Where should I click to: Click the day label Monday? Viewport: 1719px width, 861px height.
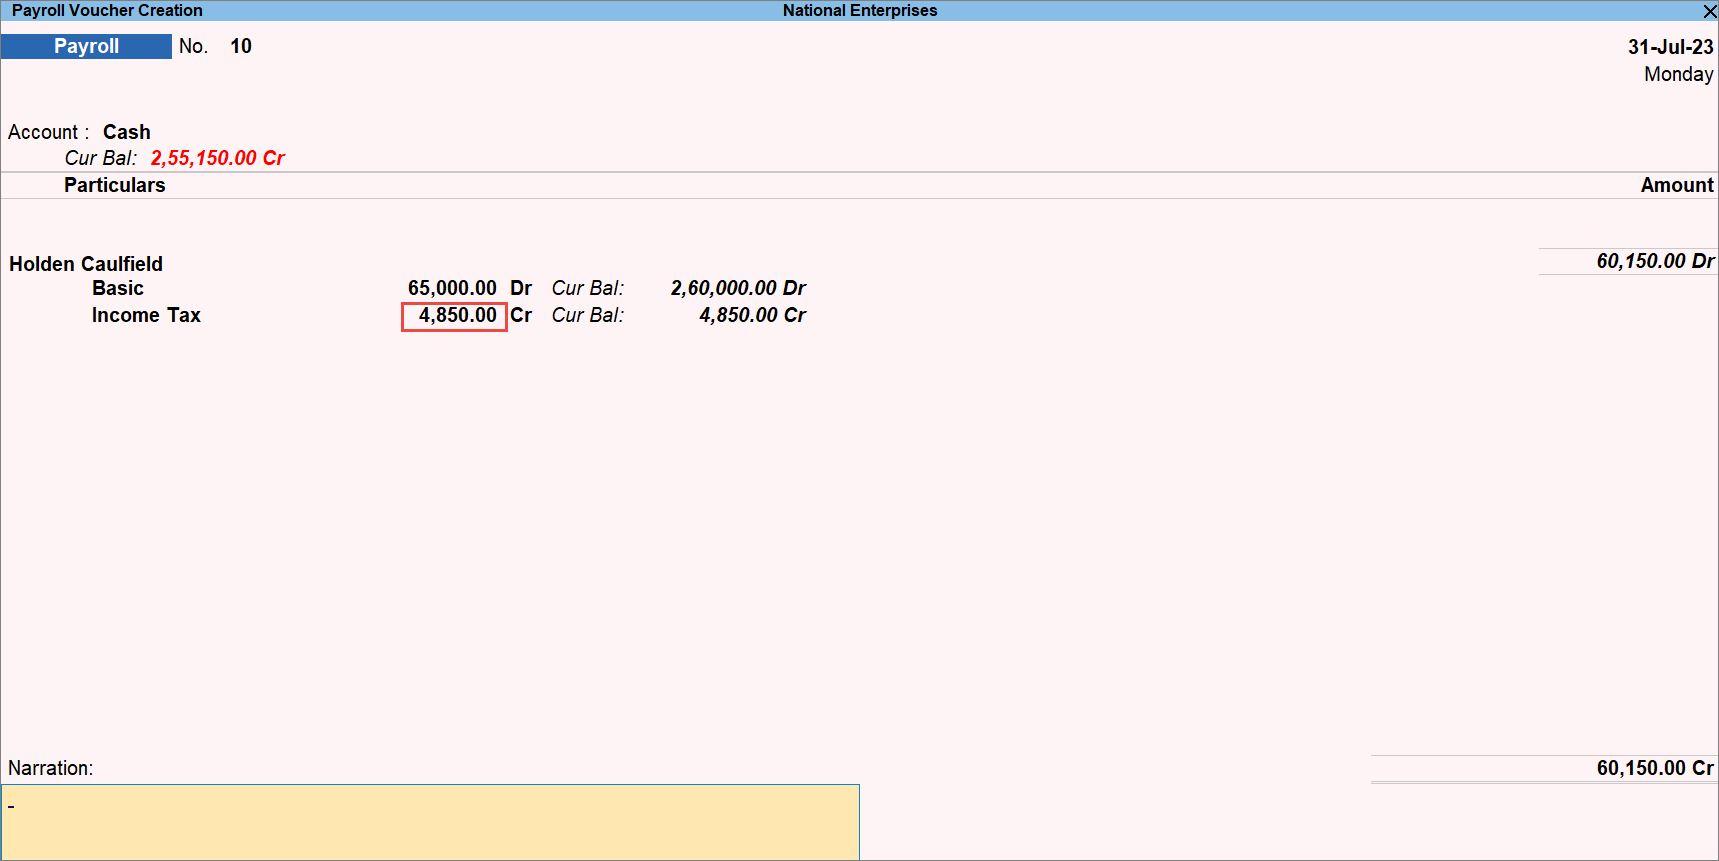[x=1678, y=74]
